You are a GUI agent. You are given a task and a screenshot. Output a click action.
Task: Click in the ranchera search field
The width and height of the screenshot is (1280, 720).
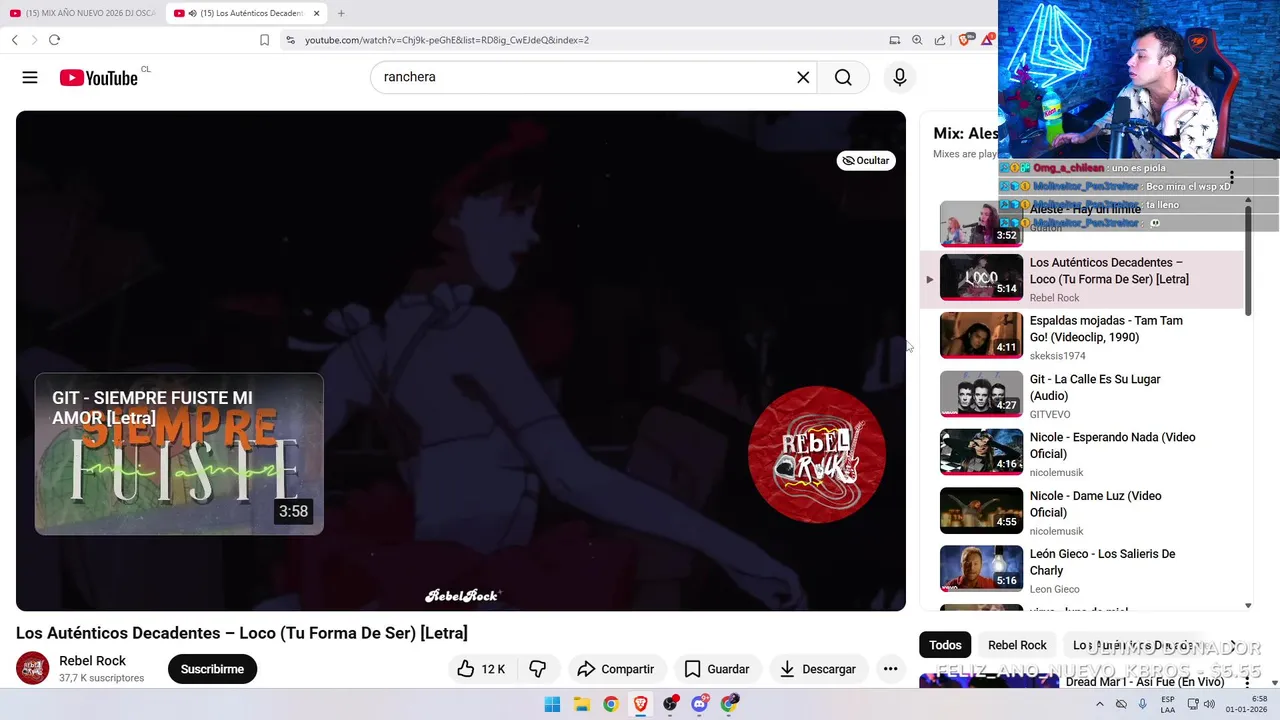pyautogui.click(x=585, y=77)
